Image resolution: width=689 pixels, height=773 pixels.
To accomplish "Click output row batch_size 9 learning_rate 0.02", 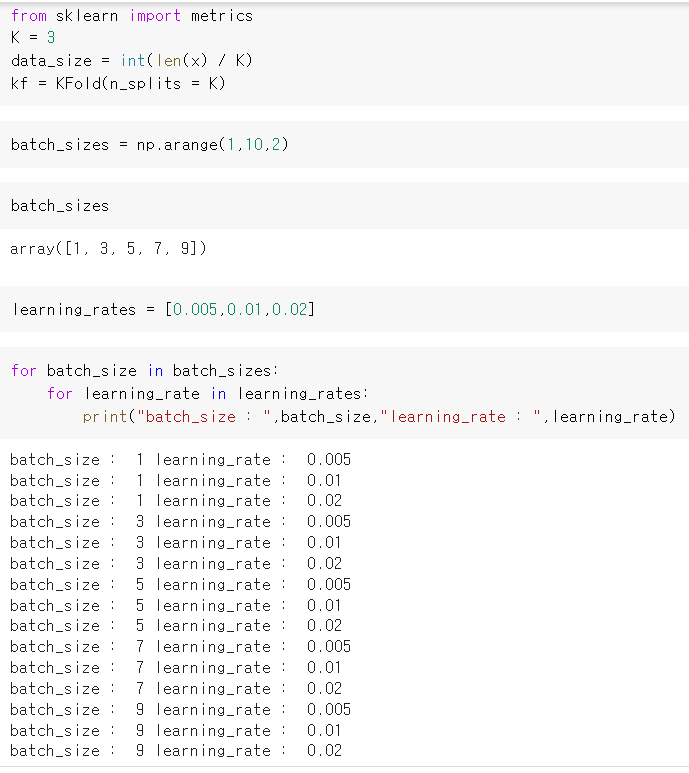I will (x=176, y=751).
